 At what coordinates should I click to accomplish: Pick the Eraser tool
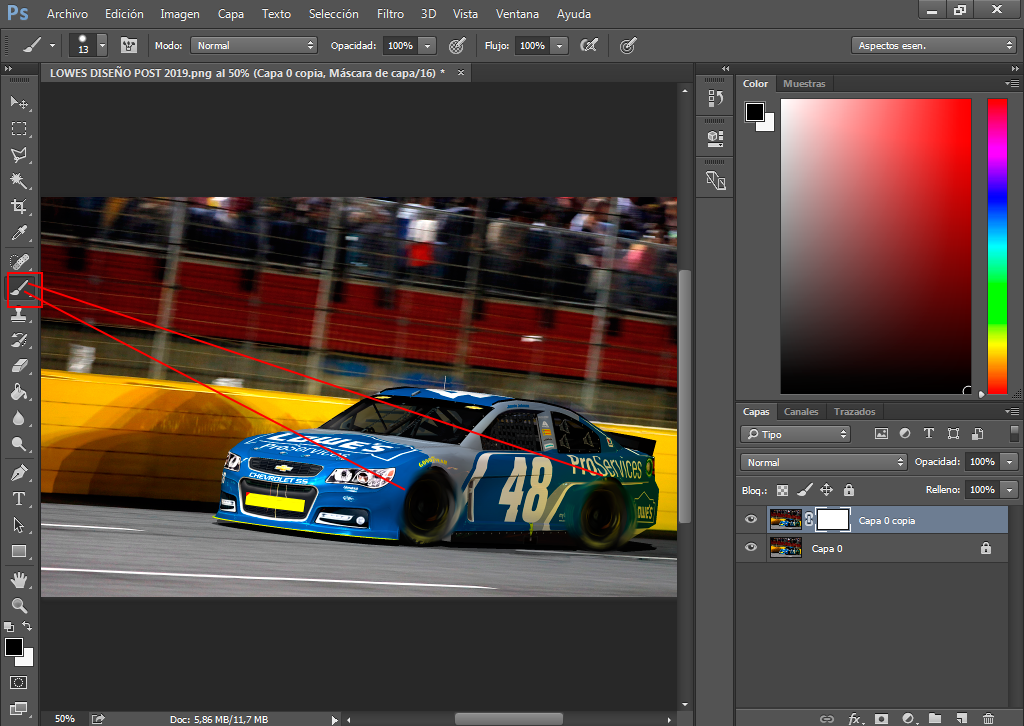19,366
